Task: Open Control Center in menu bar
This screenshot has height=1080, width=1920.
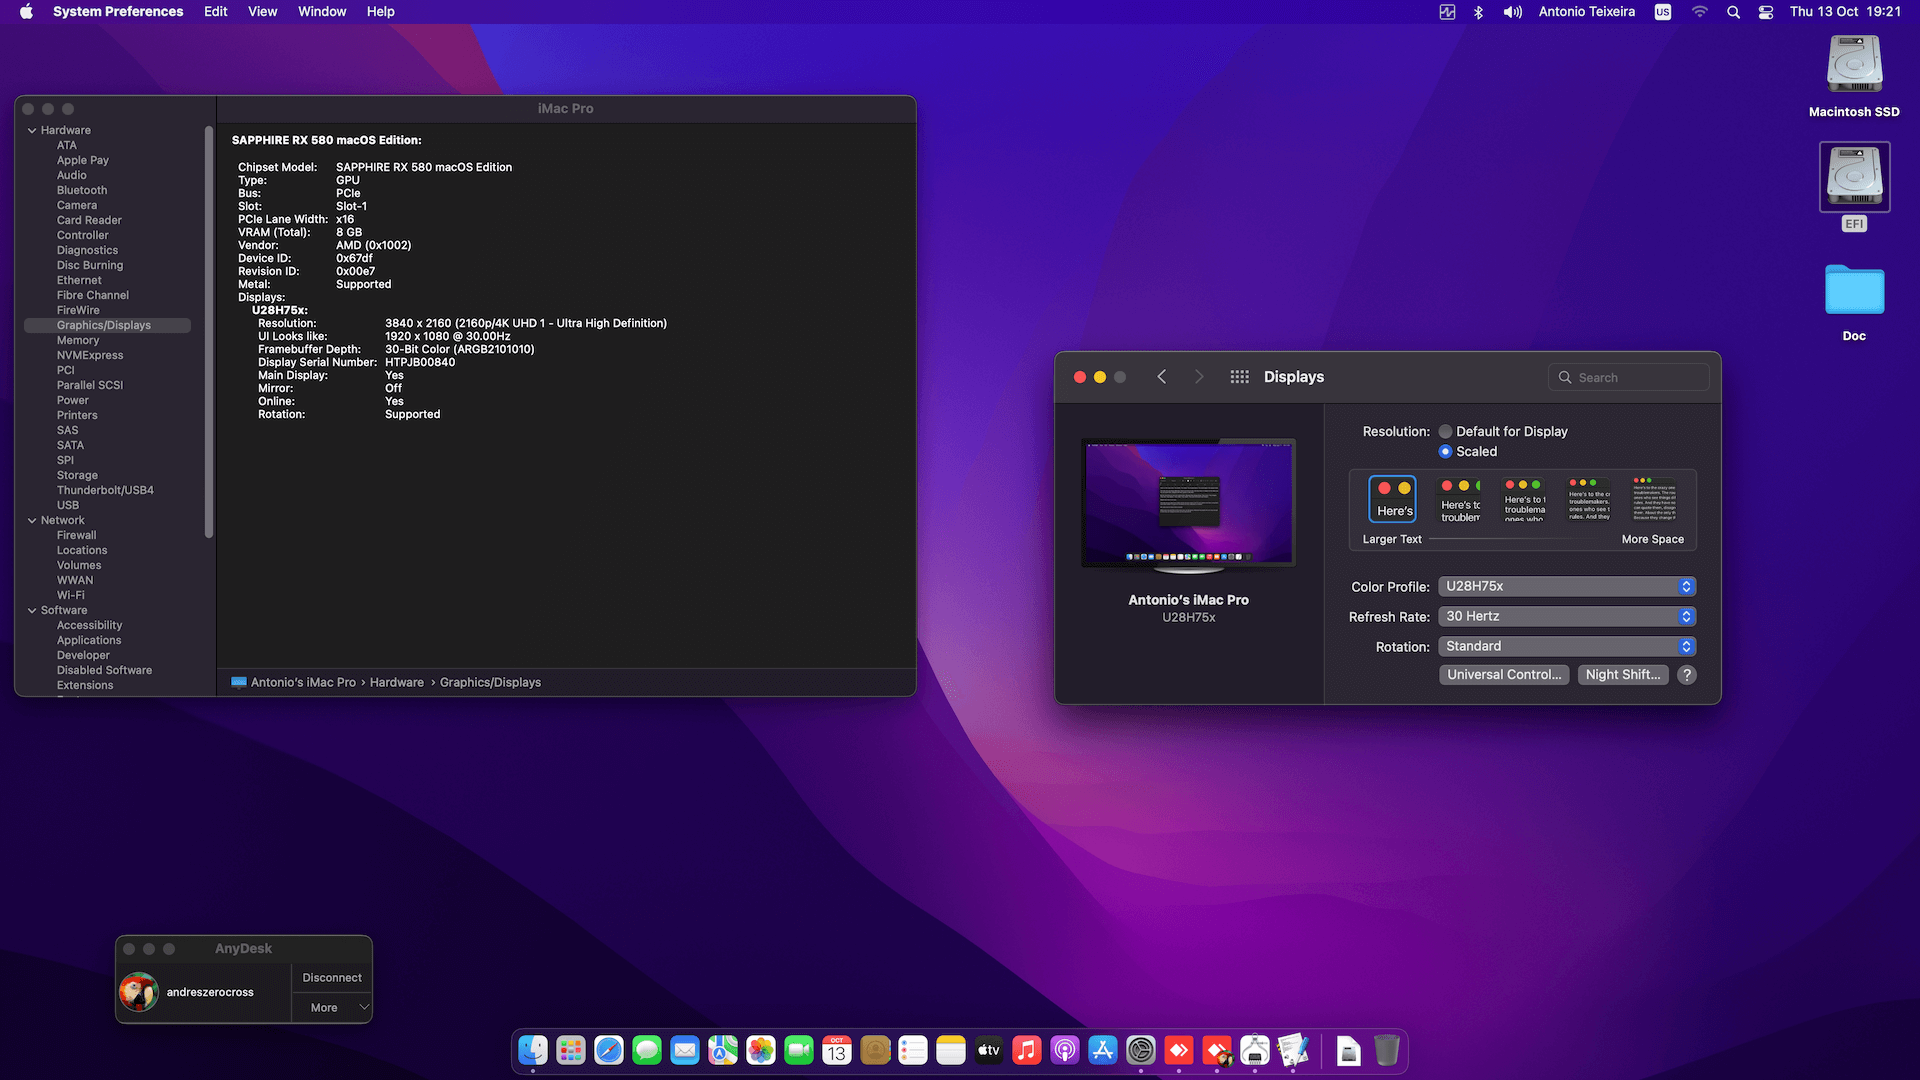Action: coord(1766,12)
